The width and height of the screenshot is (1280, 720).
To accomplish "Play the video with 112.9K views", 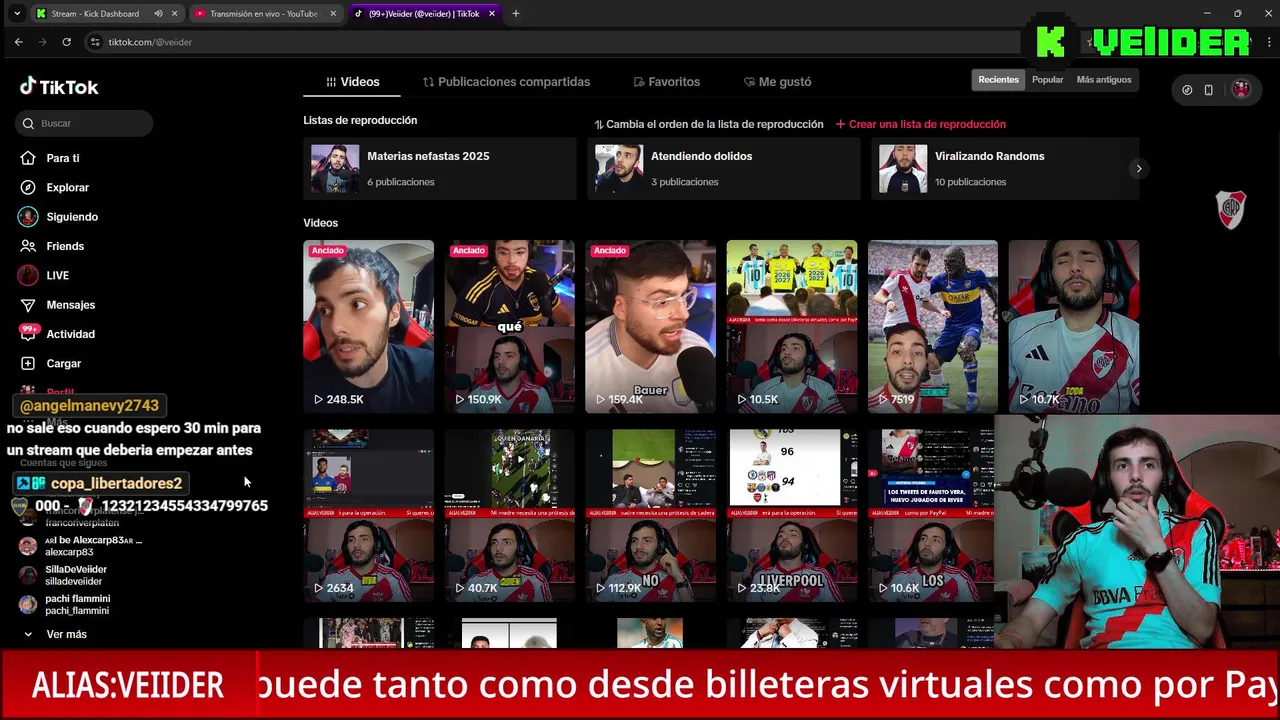I will 651,515.
